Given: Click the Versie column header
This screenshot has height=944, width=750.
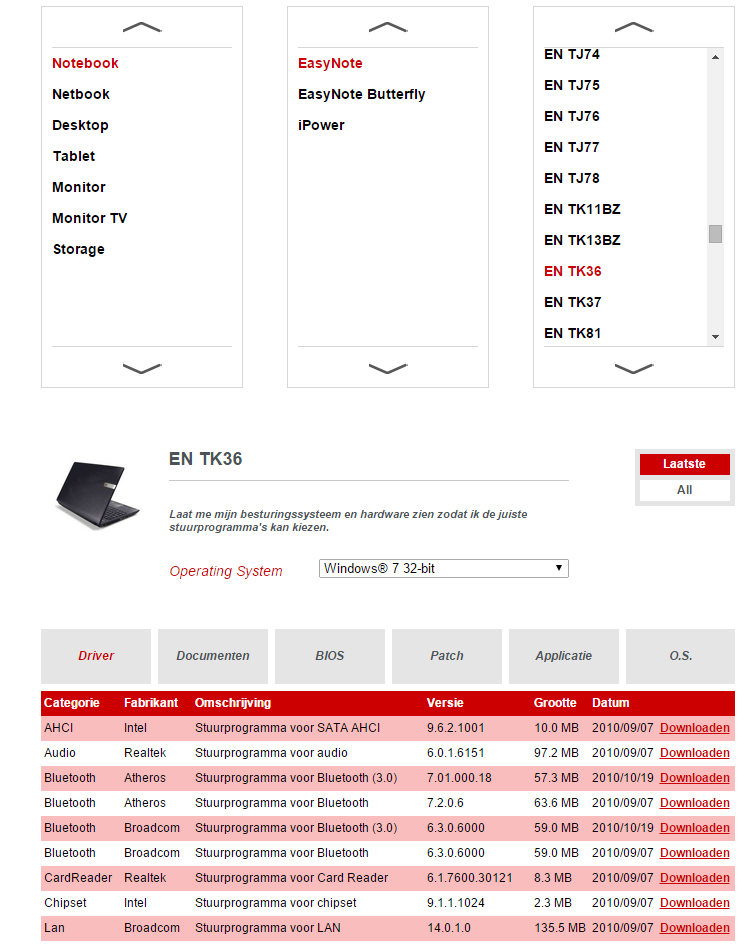Looking at the screenshot, I should coord(445,703).
